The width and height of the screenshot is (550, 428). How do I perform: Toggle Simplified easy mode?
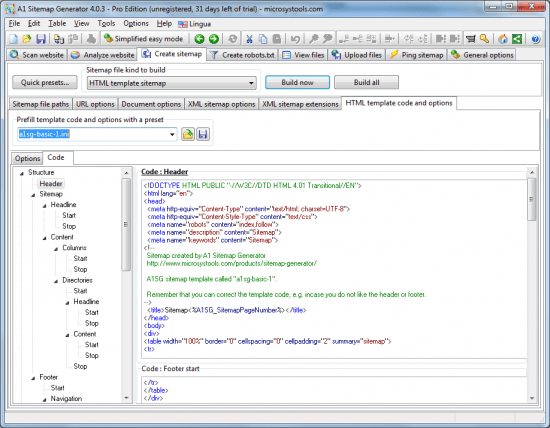click(143, 39)
